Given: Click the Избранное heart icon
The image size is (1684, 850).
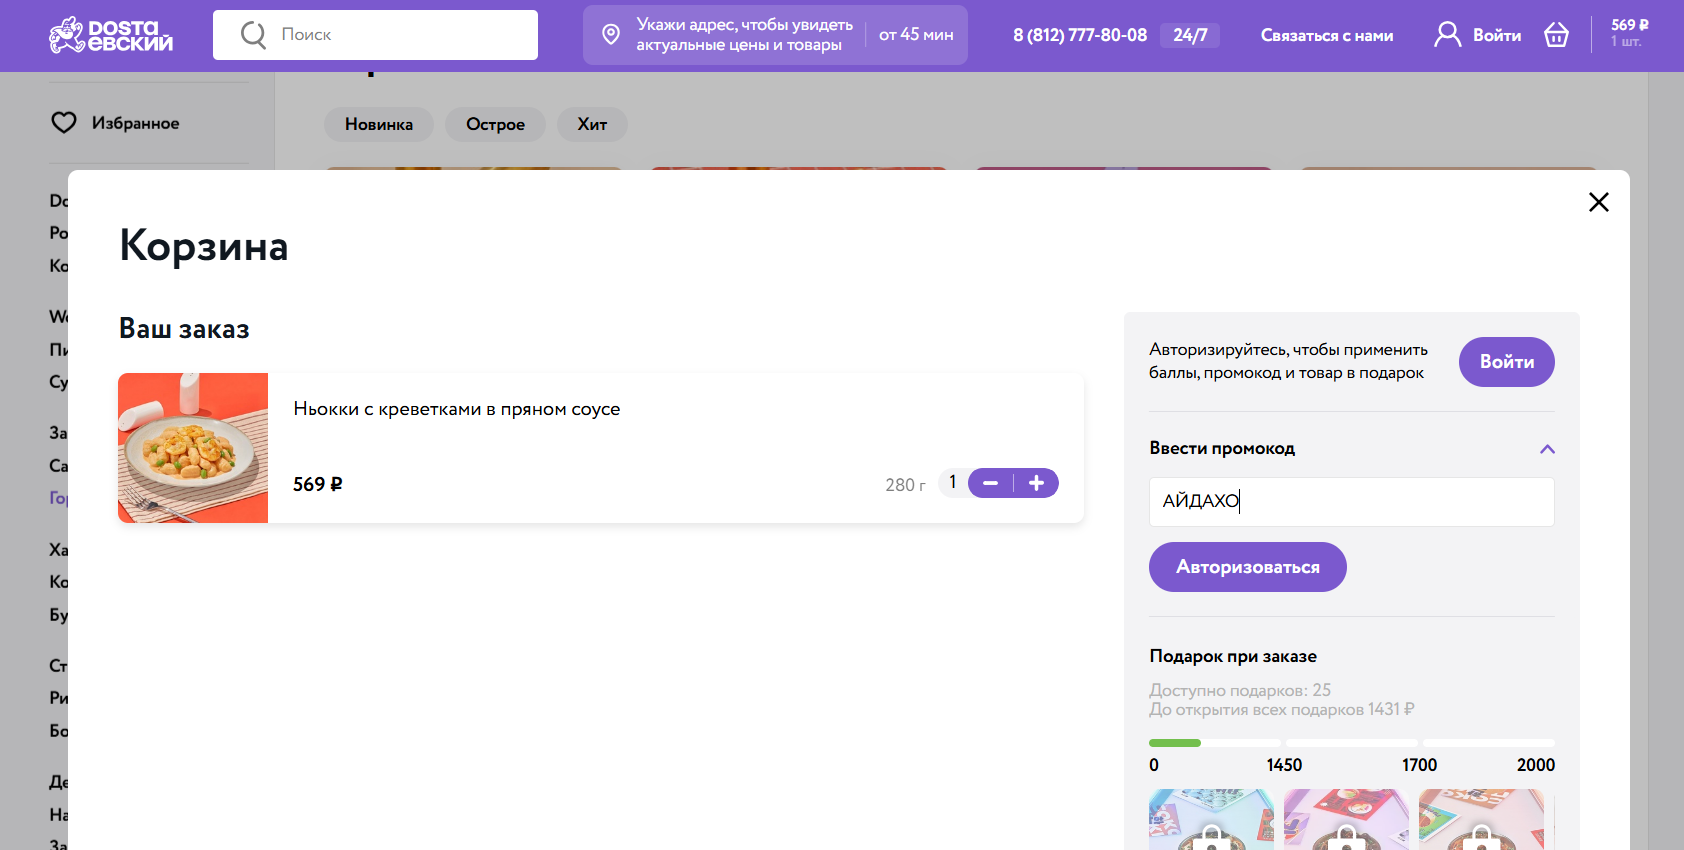Looking at the screenshot, I should click(64, 123).
